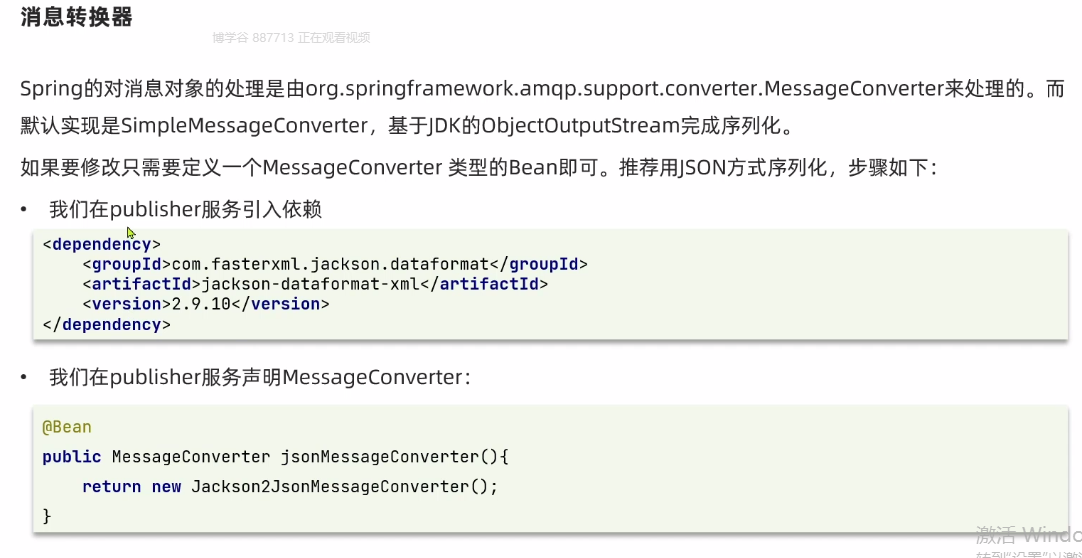
Task: Click the bullet before 我们在publisher服务声明MessageConverter
Action: pyautogui.click(x=25, y=377)
